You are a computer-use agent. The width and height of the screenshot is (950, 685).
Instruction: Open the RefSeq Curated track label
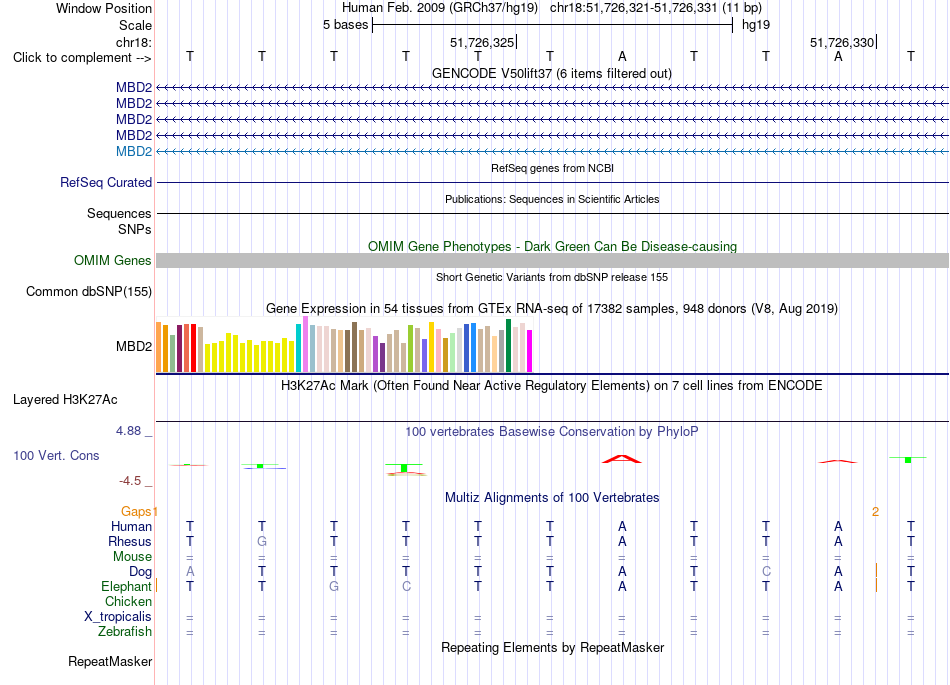point(106,182)
